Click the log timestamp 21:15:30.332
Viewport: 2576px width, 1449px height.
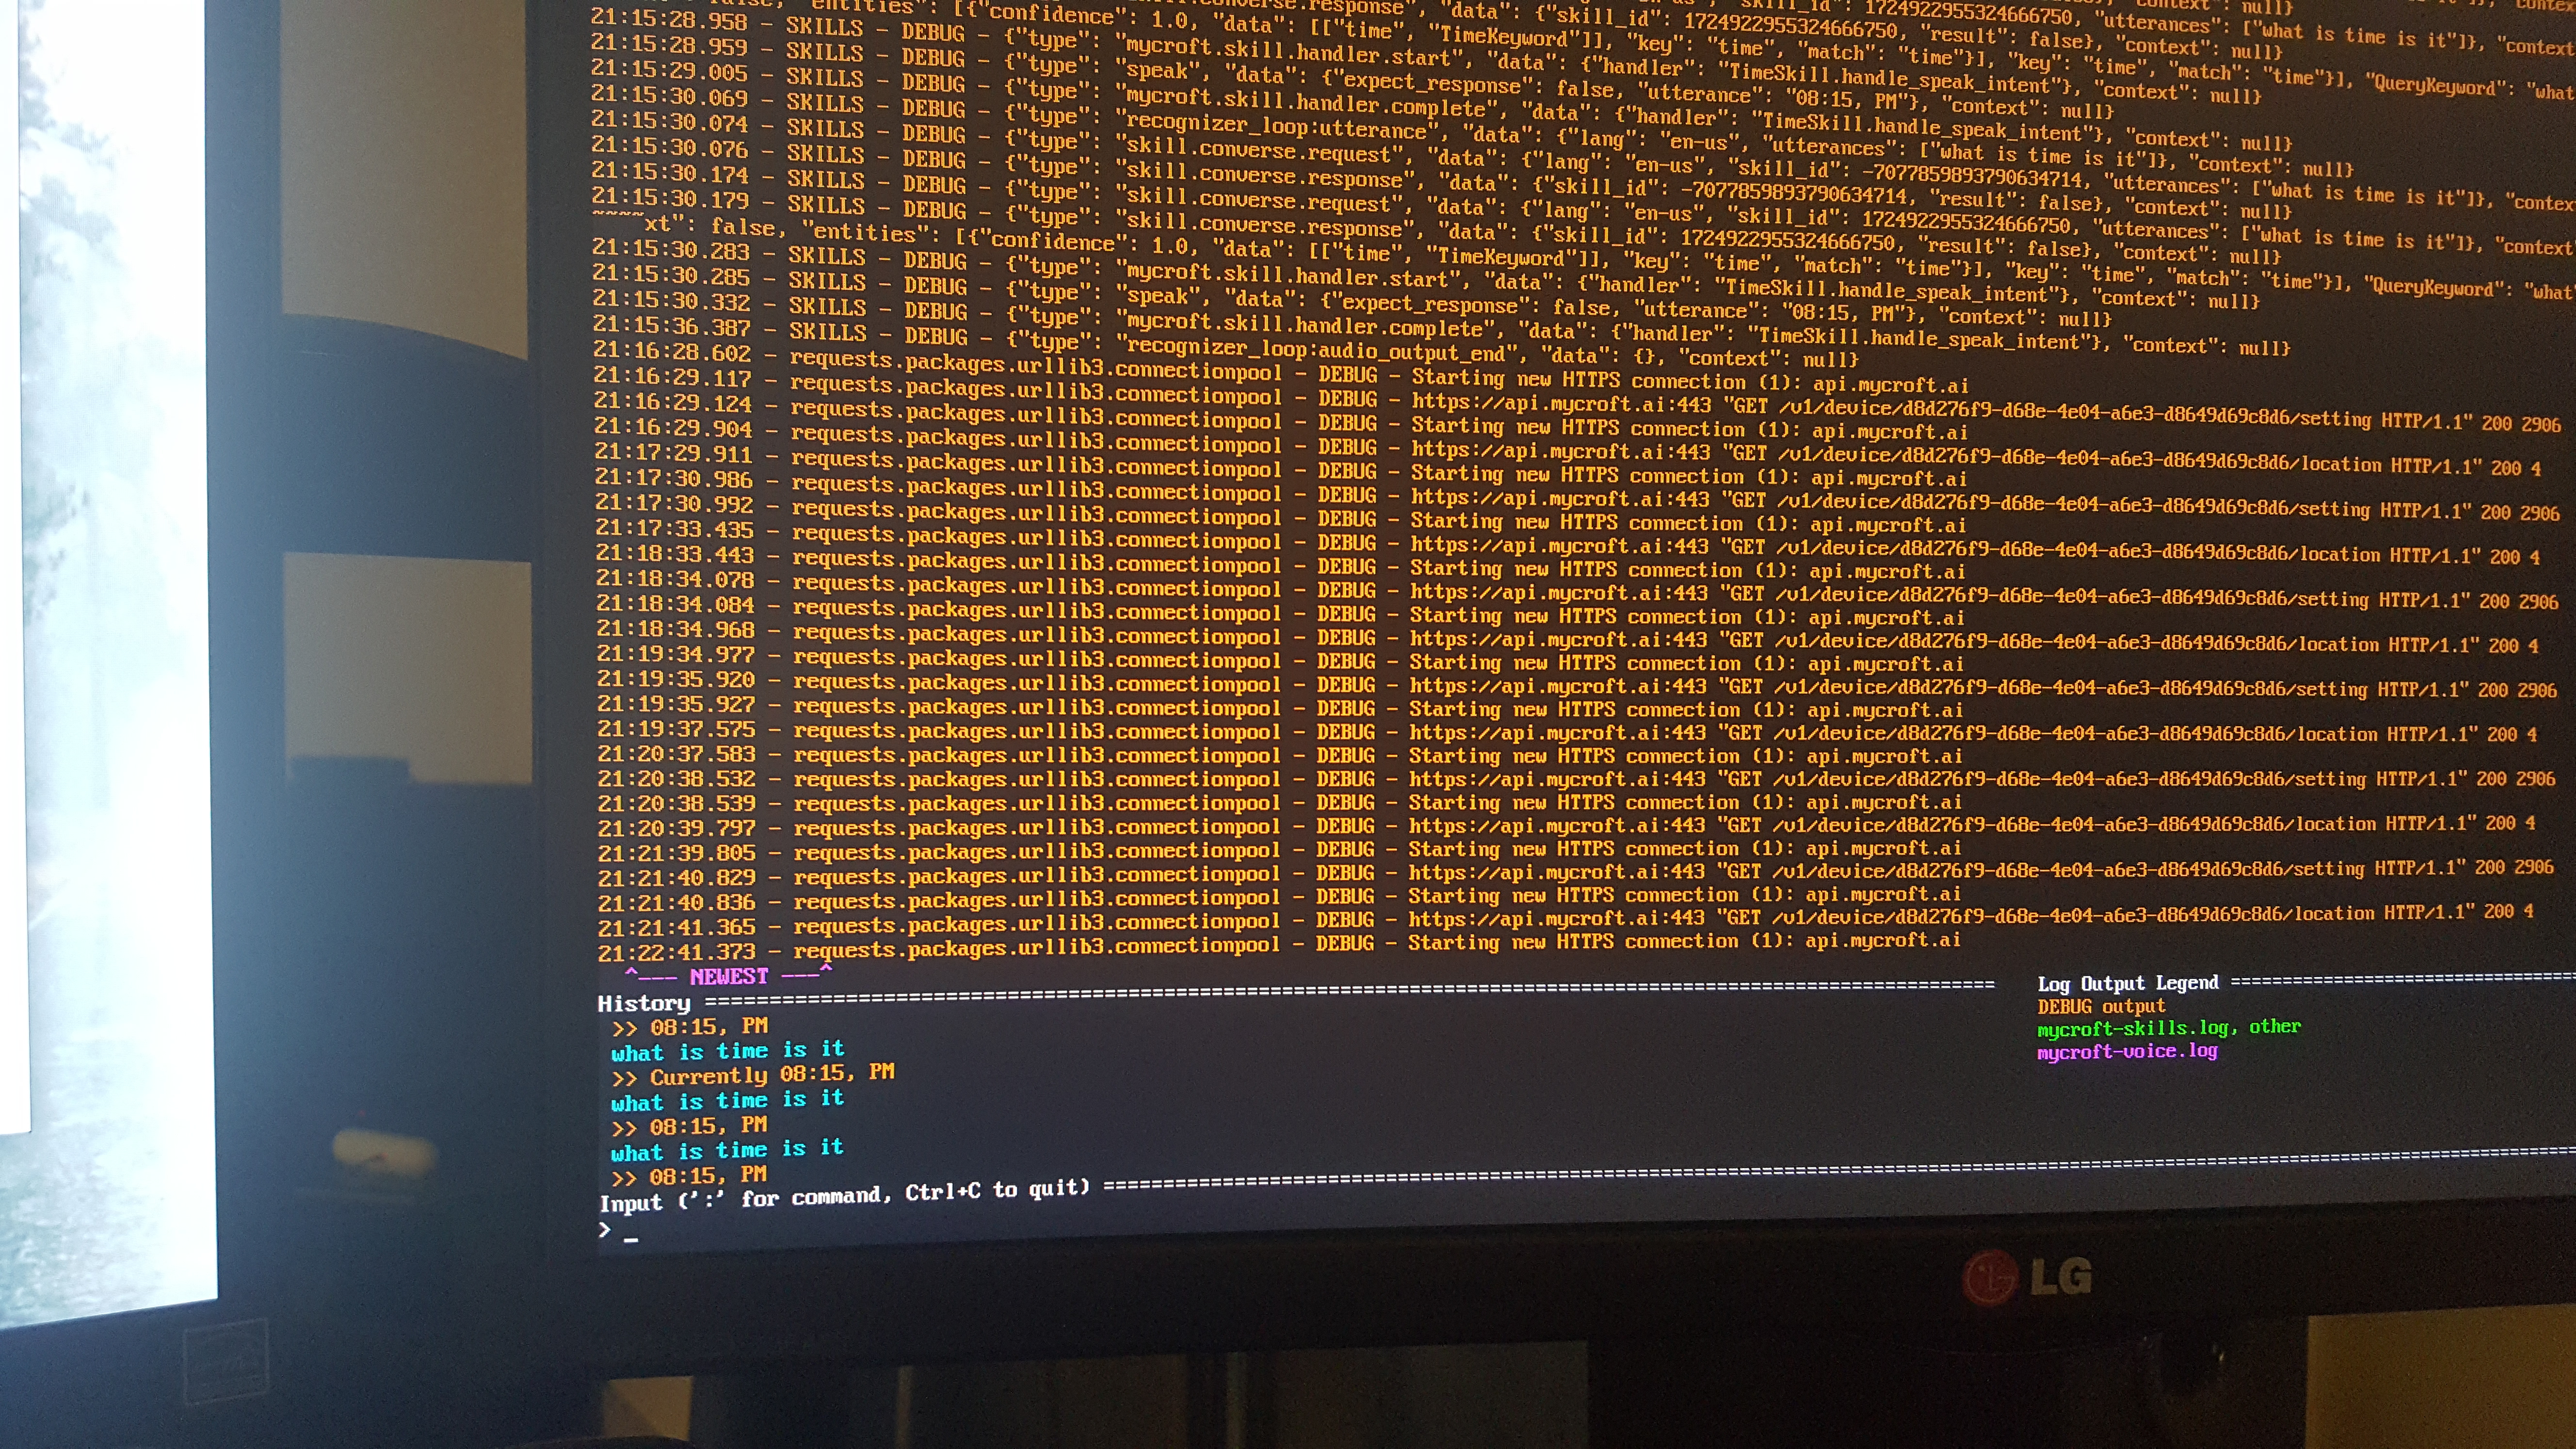click(671, 300)
